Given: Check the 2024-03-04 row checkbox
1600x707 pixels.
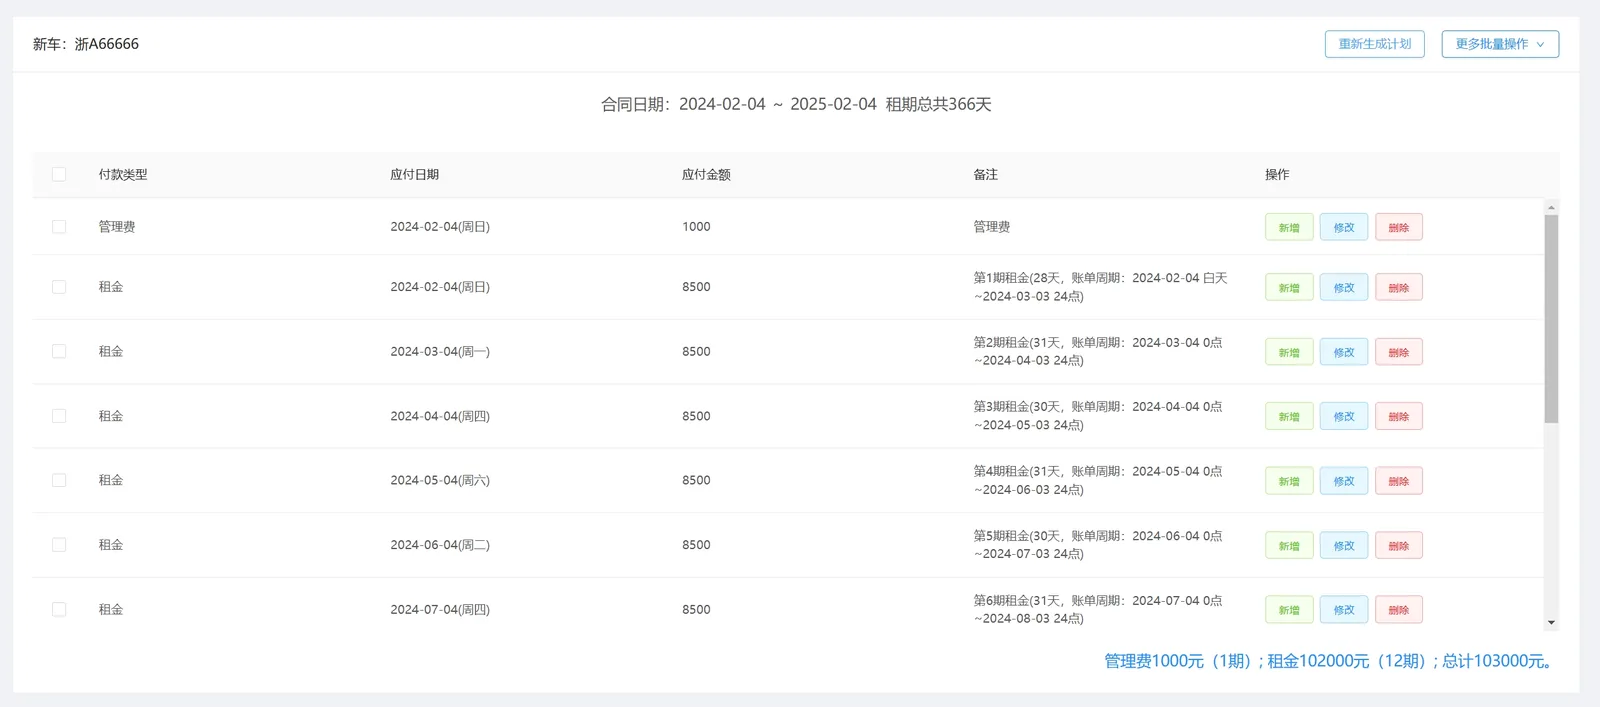Looking at the screenshot, I should (x=59, y=351).
